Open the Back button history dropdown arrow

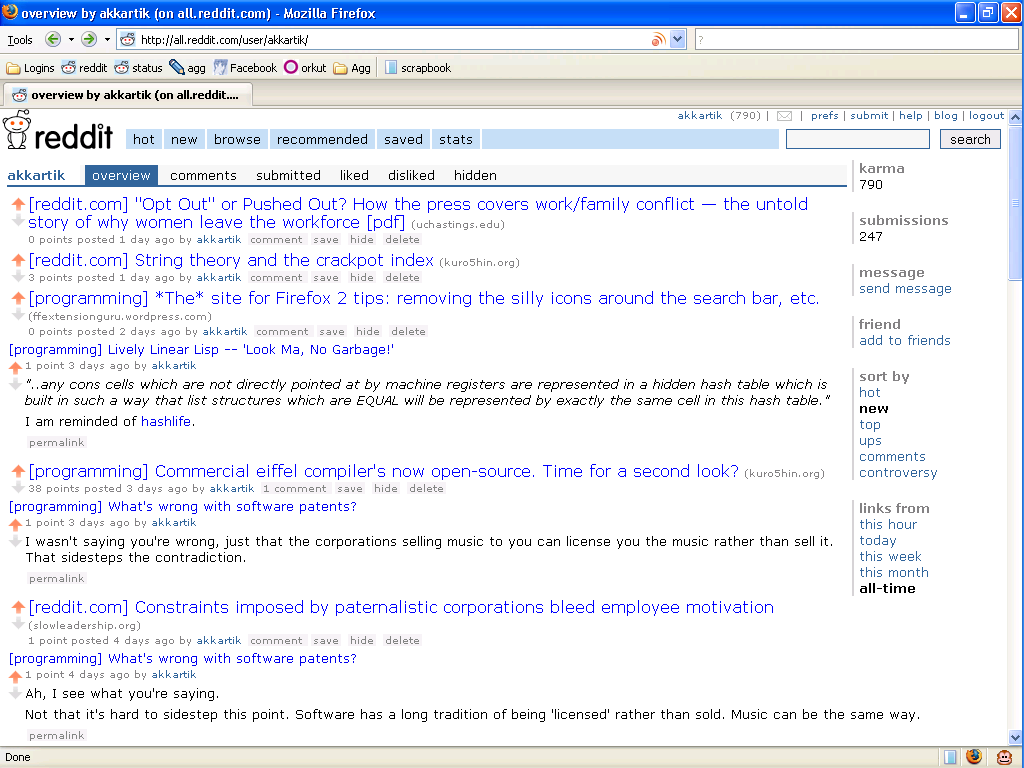[x=71, y=40]
